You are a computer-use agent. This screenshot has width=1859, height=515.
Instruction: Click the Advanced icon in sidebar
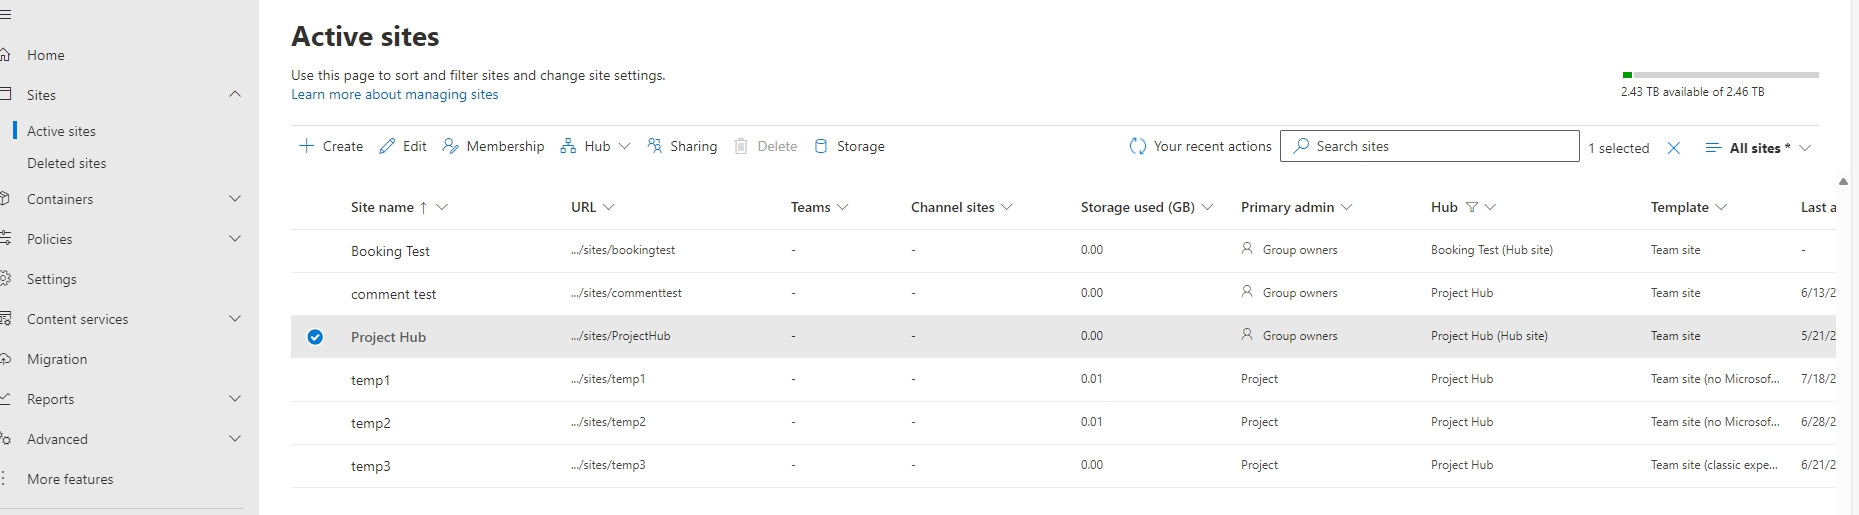point(5,439)
